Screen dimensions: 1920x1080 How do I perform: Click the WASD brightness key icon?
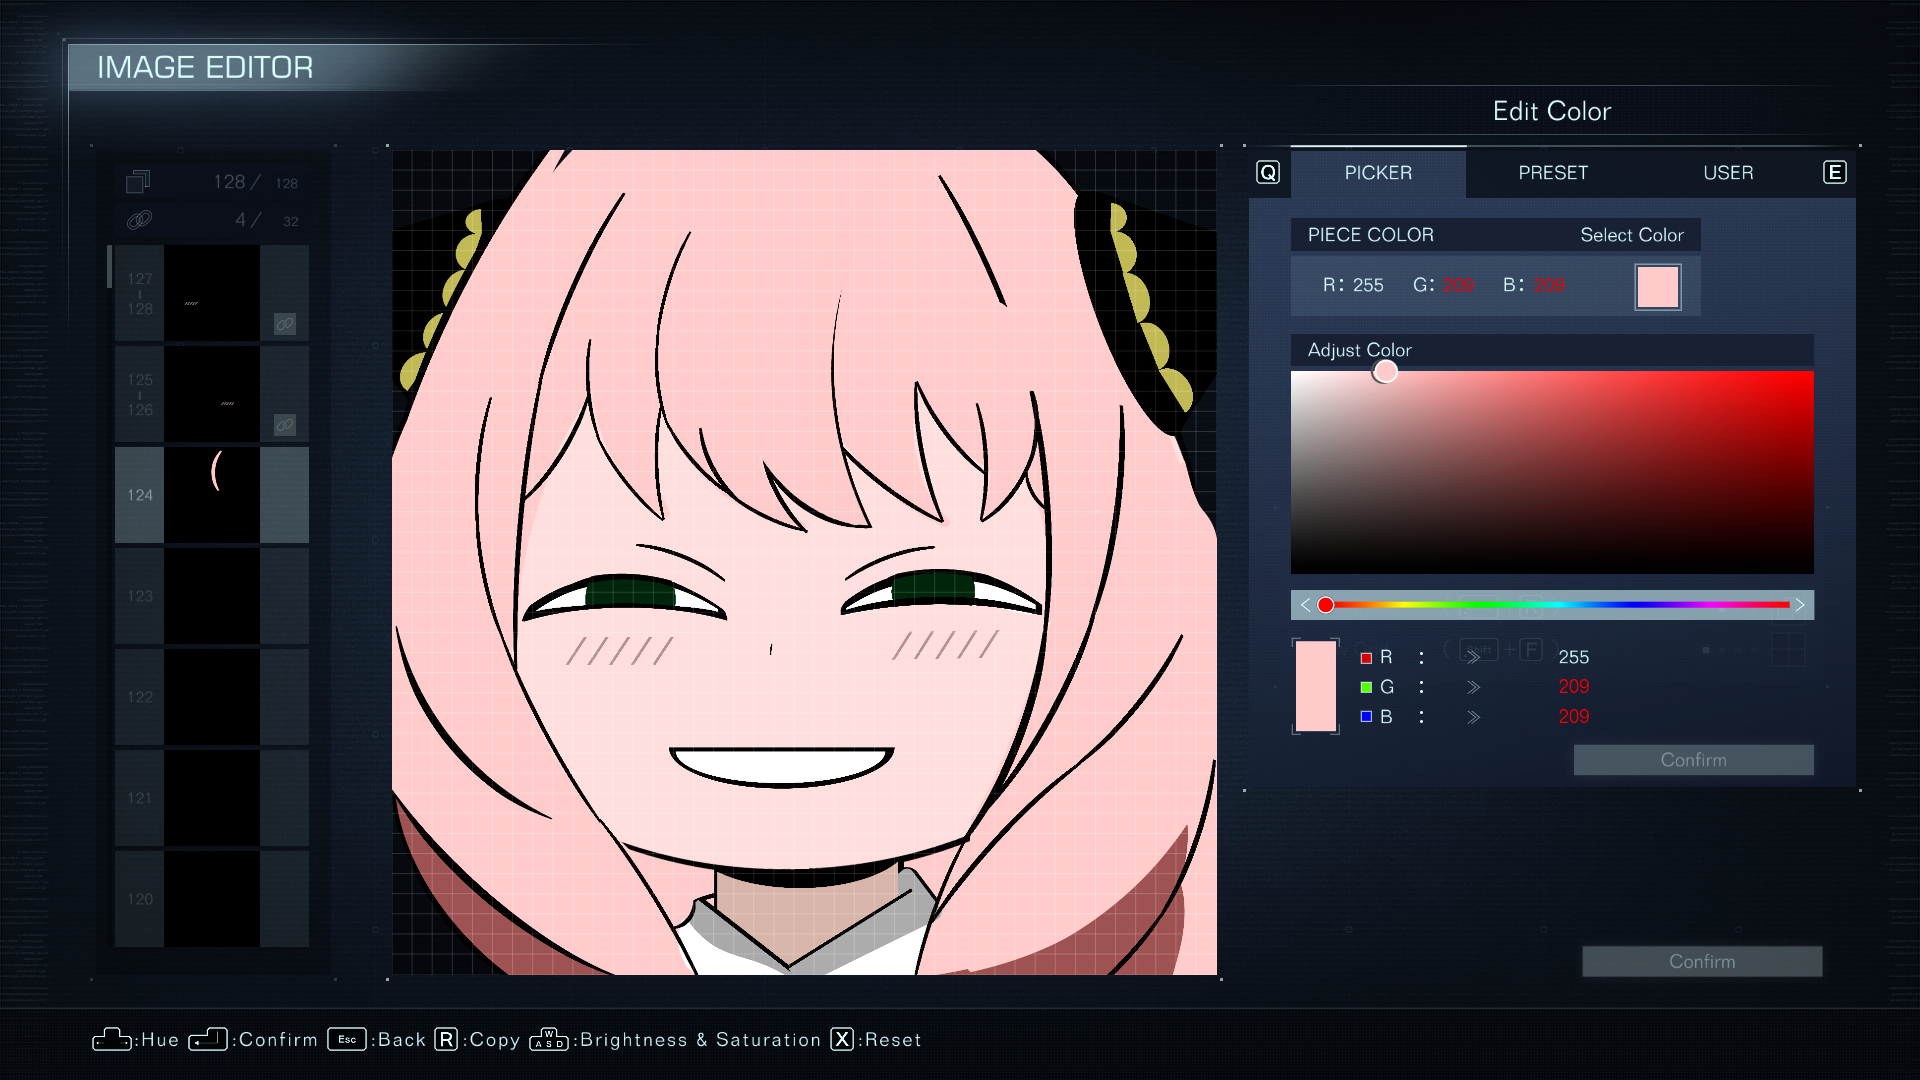(549, 1040)
